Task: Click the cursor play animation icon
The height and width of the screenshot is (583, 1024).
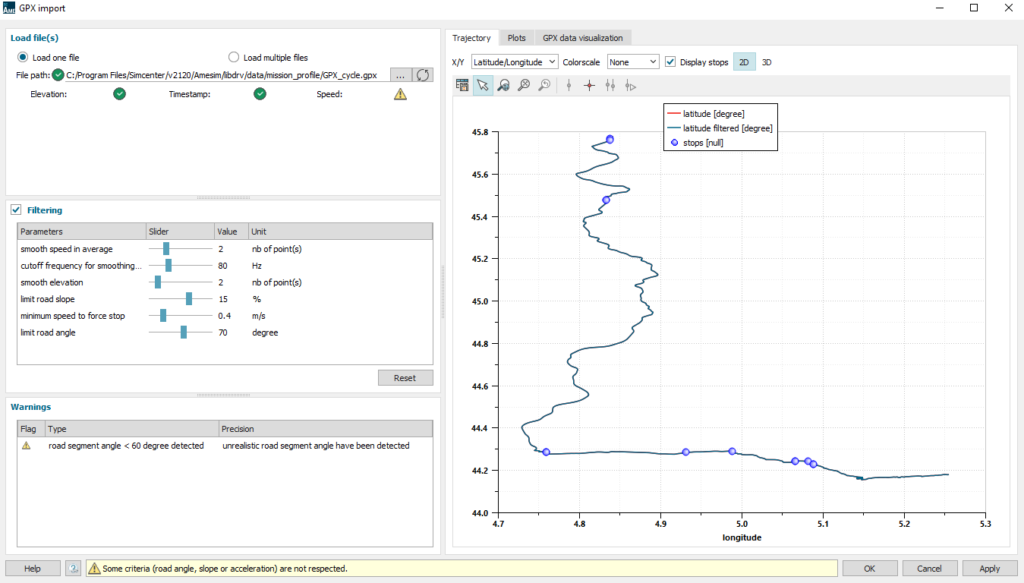Action: [630, 86]
